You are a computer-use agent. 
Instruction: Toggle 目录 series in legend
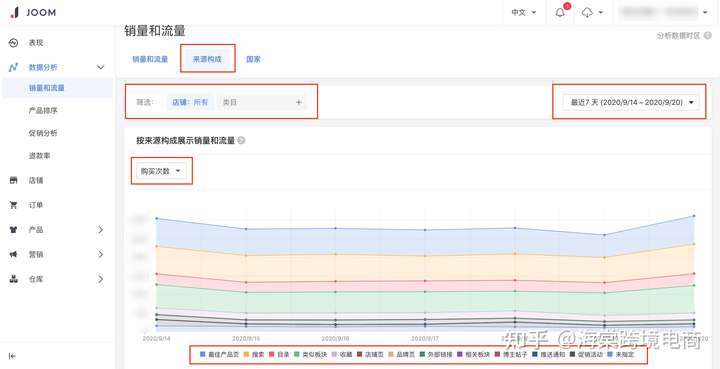coord(279,354)
